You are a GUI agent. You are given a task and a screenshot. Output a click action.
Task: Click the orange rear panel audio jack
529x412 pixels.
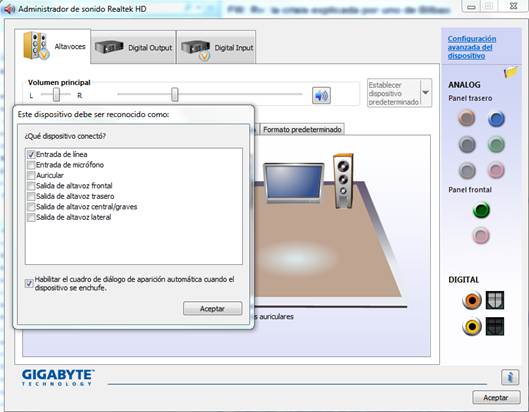[x=467, y=118]
